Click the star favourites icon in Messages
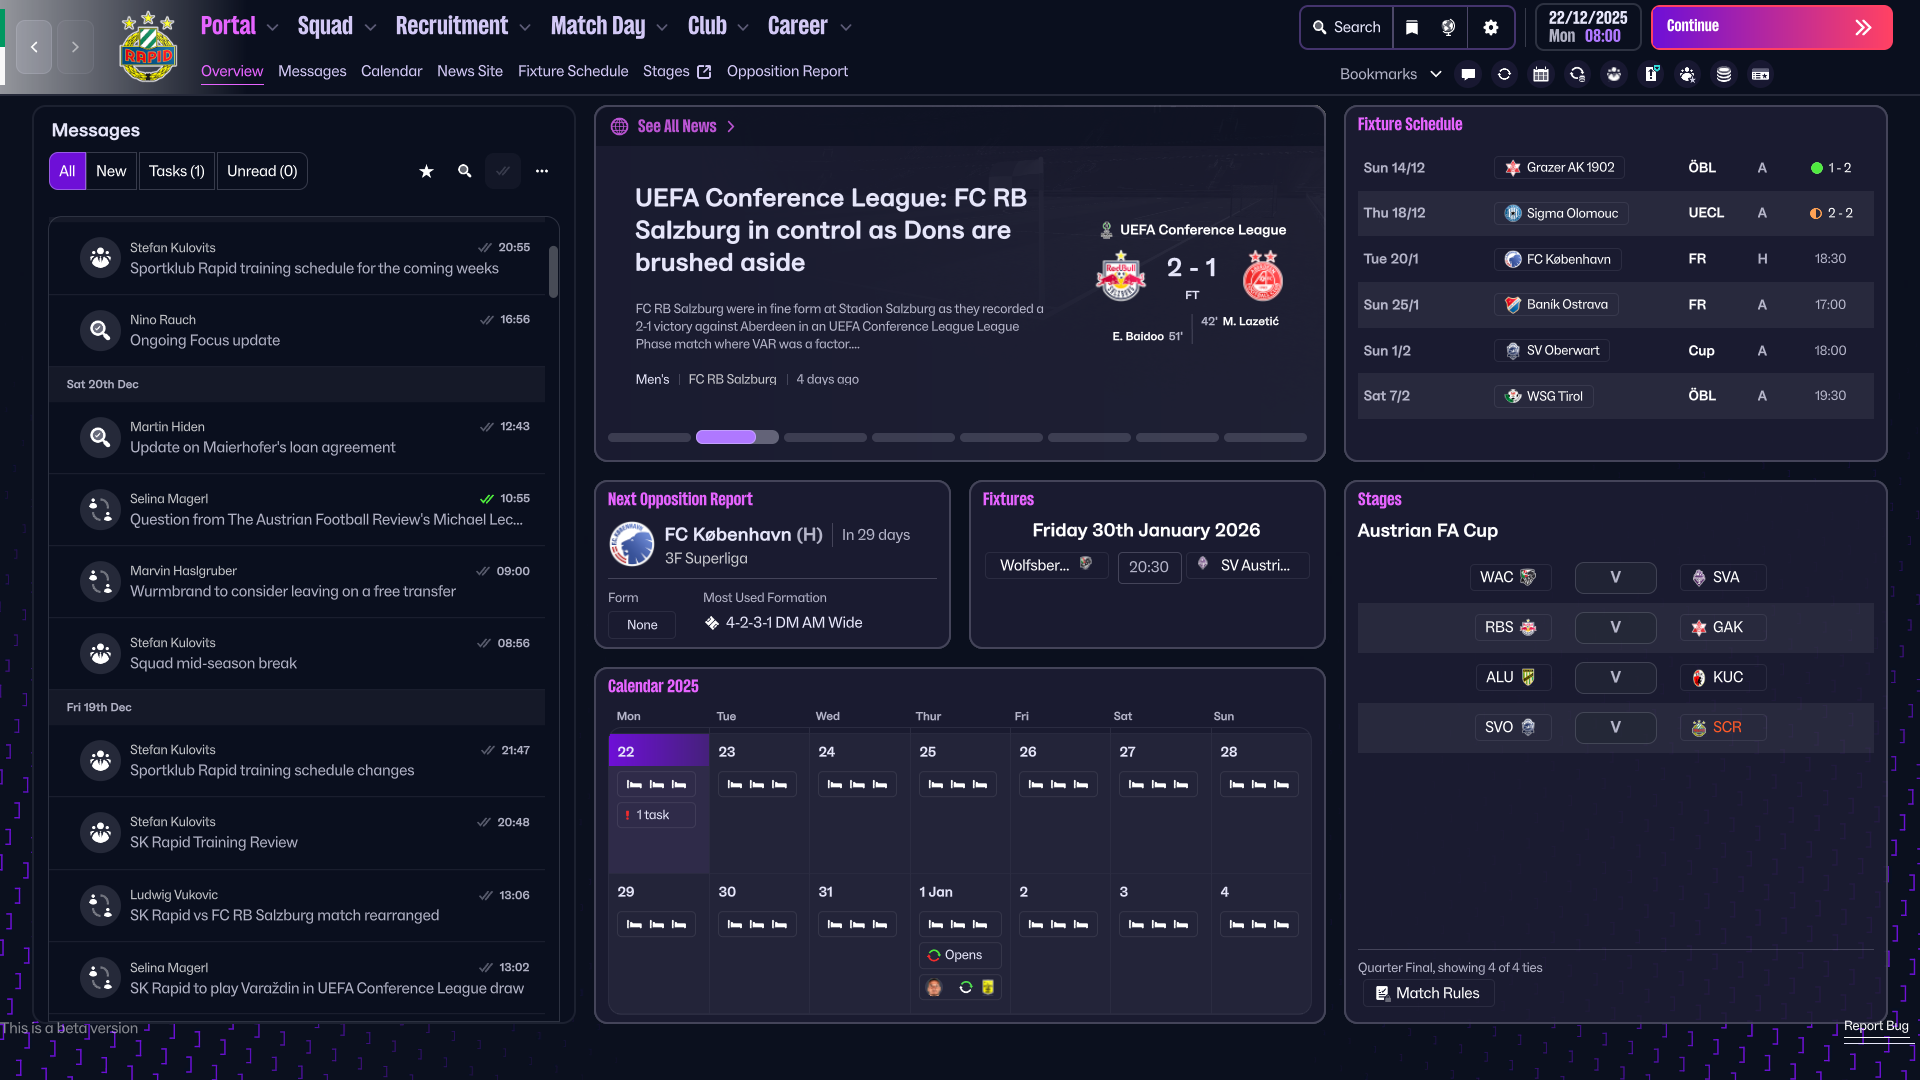 coord(426,171)
